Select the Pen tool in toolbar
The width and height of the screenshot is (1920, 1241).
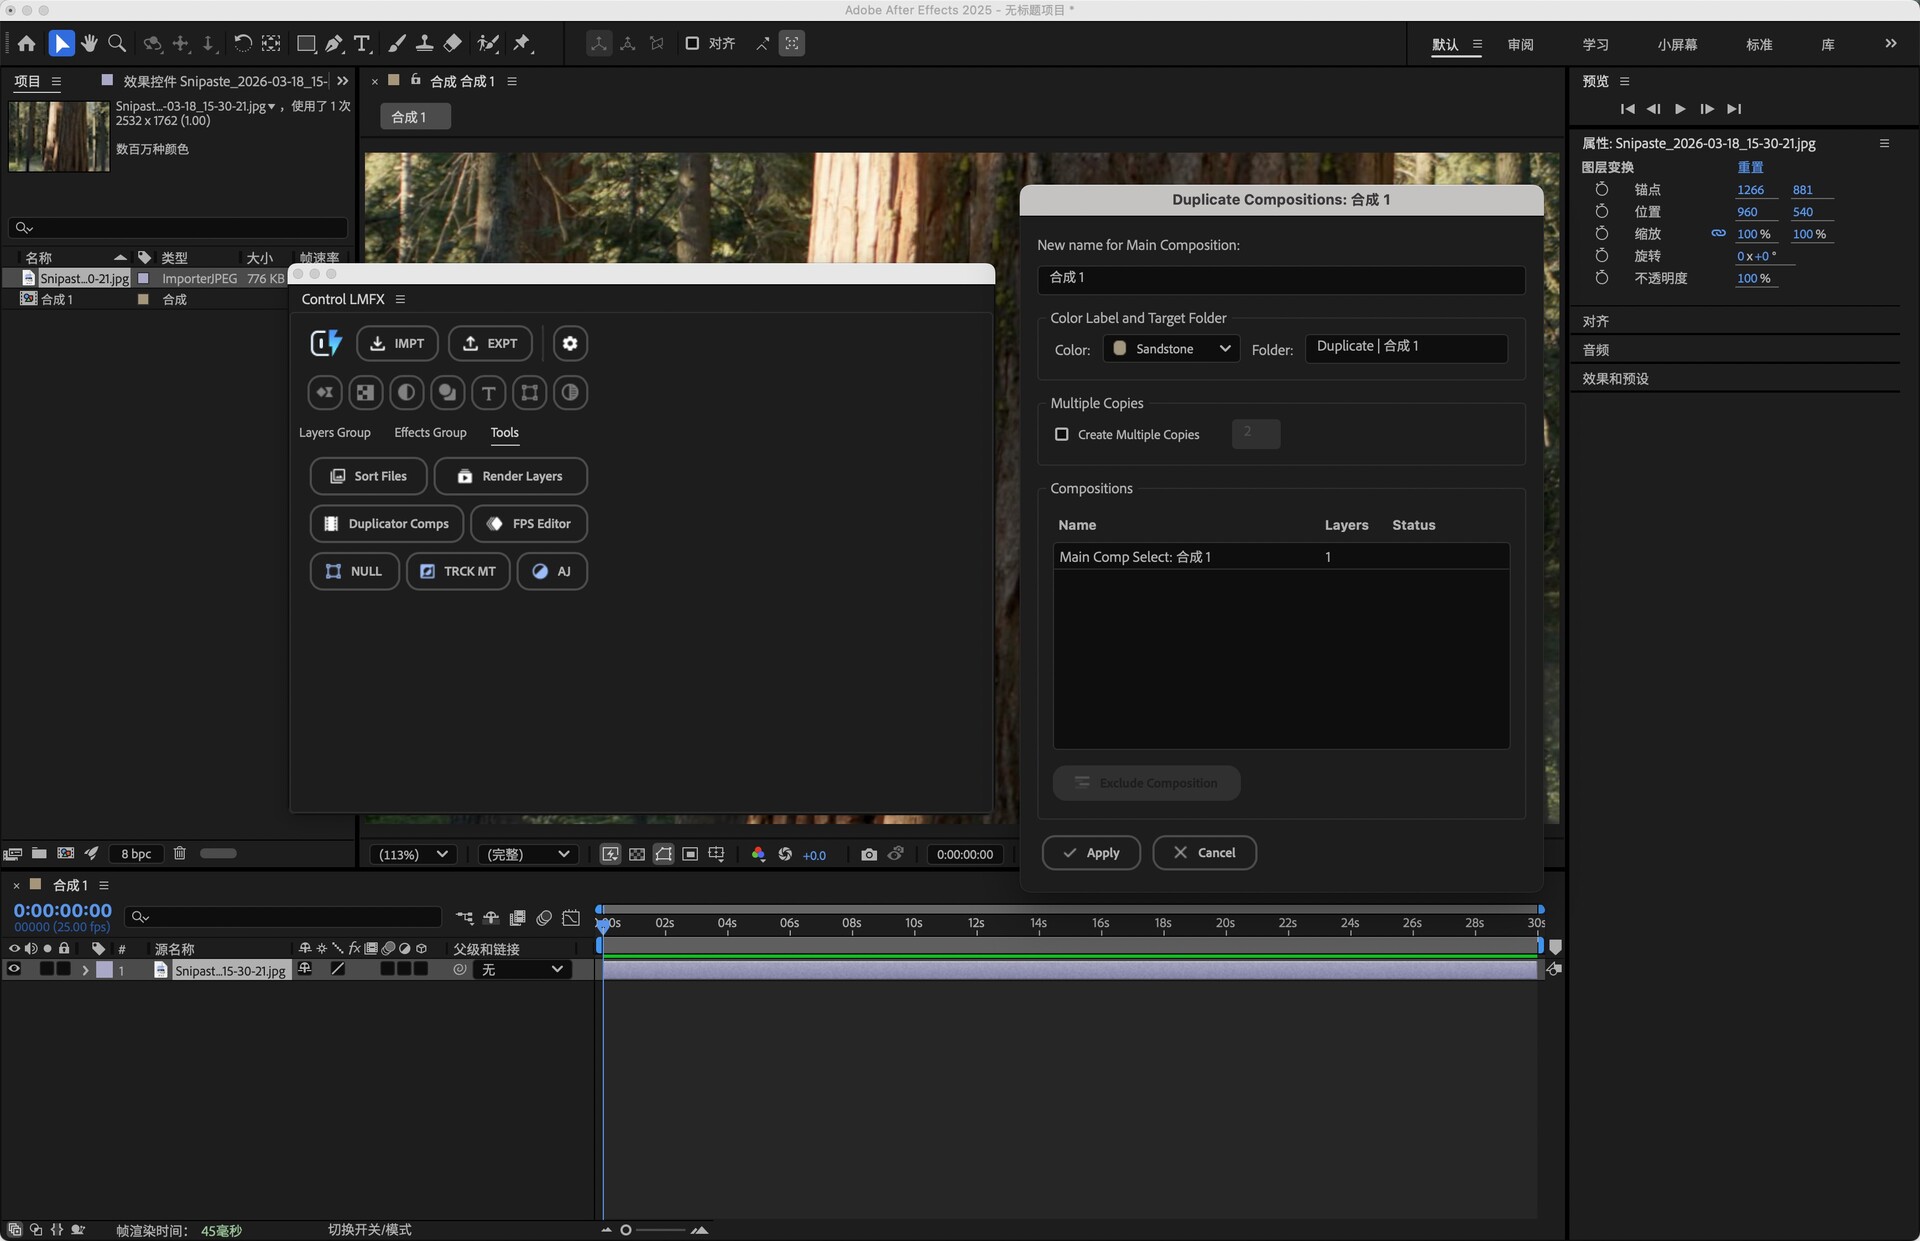[334, 44]
